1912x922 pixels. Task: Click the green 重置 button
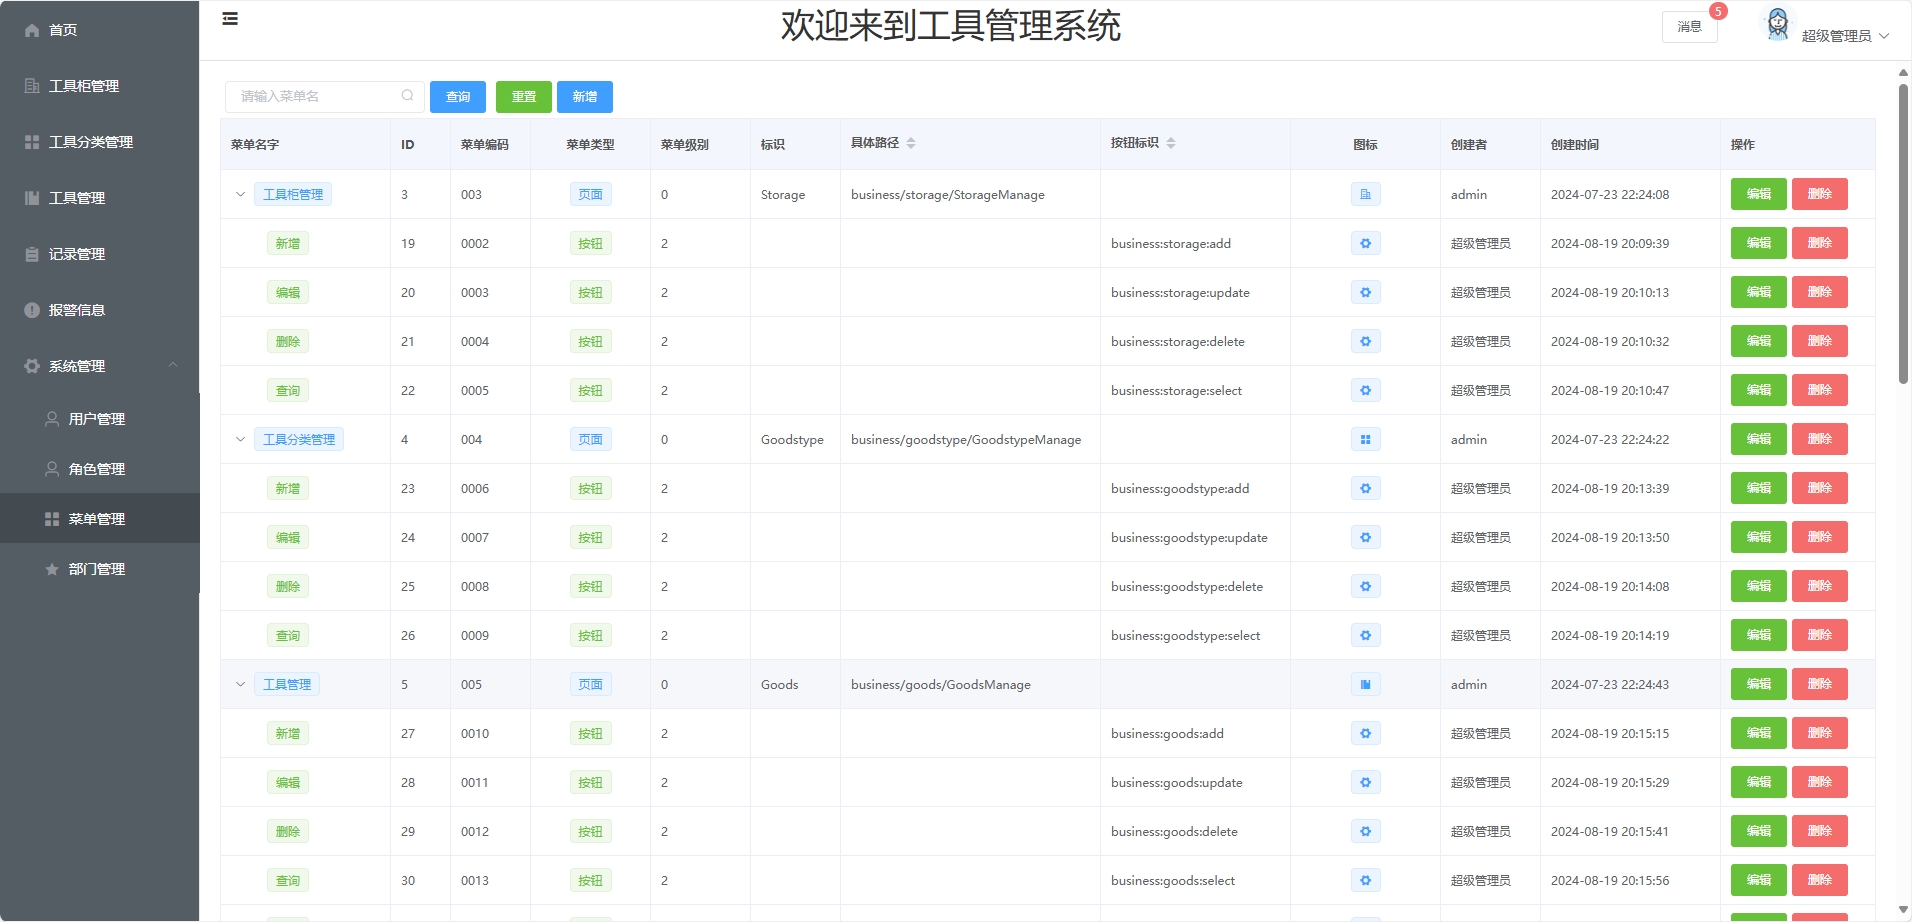(x=523, y=97)
